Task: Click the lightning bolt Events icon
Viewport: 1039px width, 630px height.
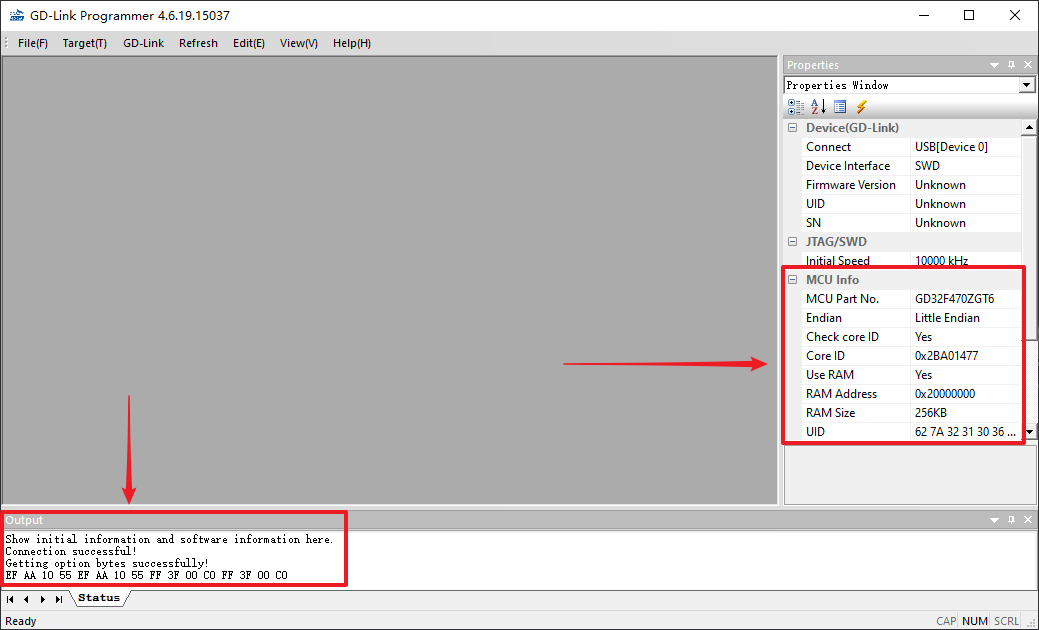Action: point(861,107)
